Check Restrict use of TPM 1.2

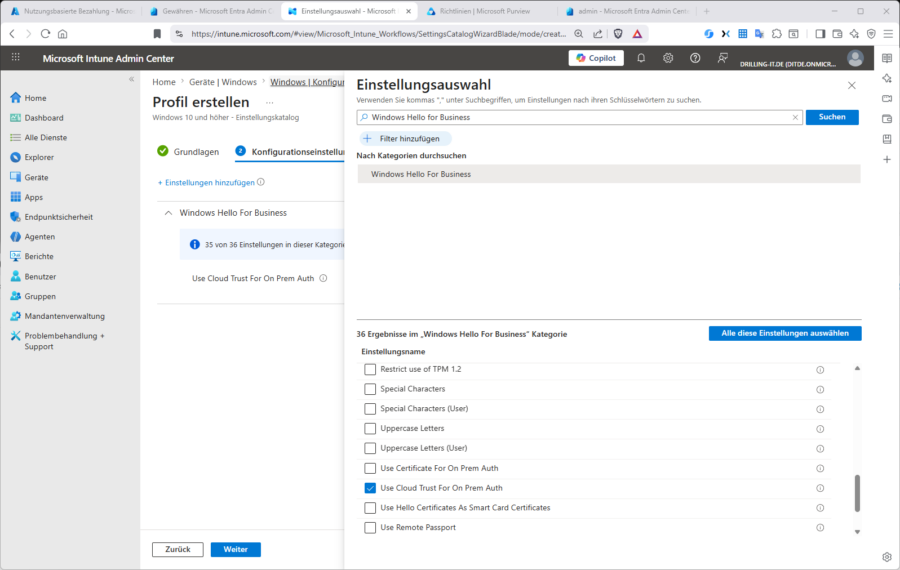tap(370, 370)
